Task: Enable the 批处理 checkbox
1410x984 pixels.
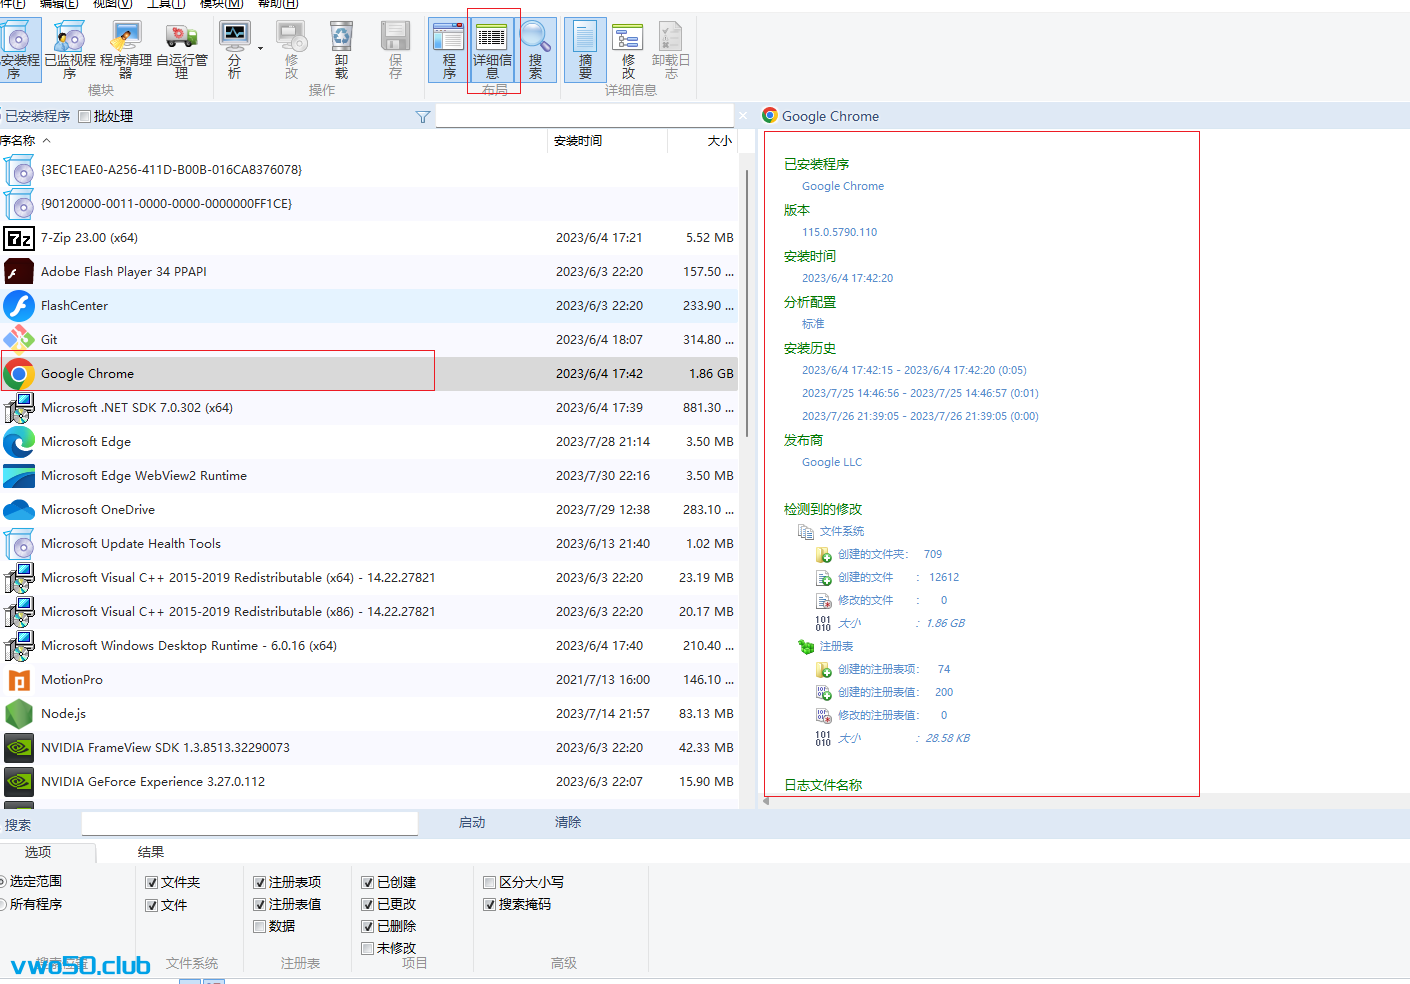Action: [x=85, y=117]
